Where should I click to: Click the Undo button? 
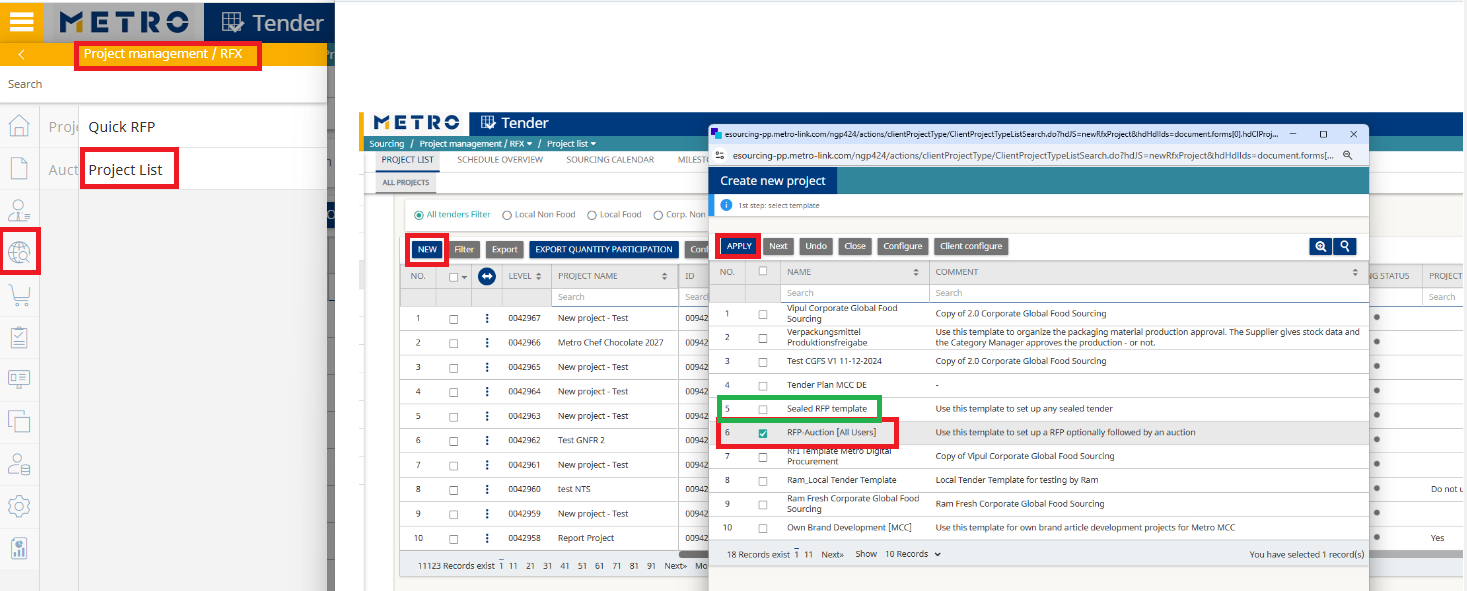tap(816, 246)
